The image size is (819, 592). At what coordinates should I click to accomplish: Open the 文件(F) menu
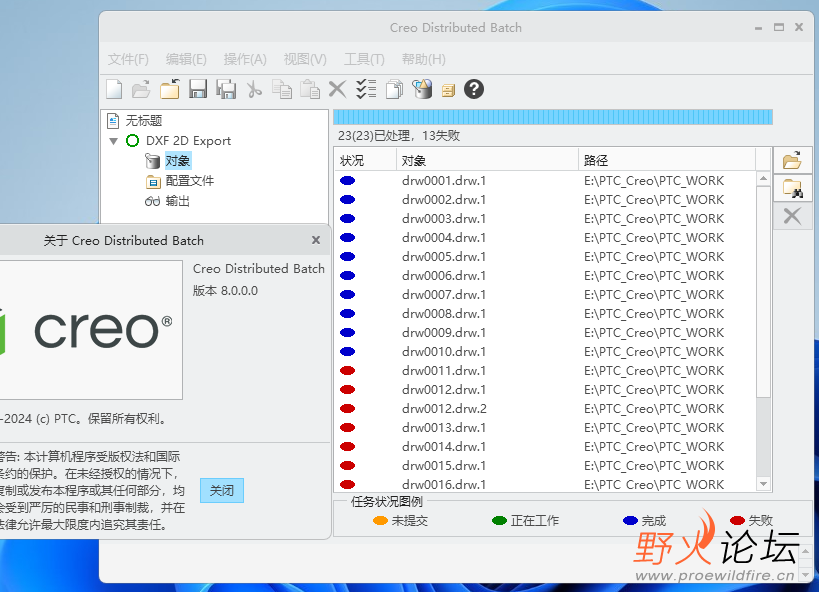click(x=128, y=59)
